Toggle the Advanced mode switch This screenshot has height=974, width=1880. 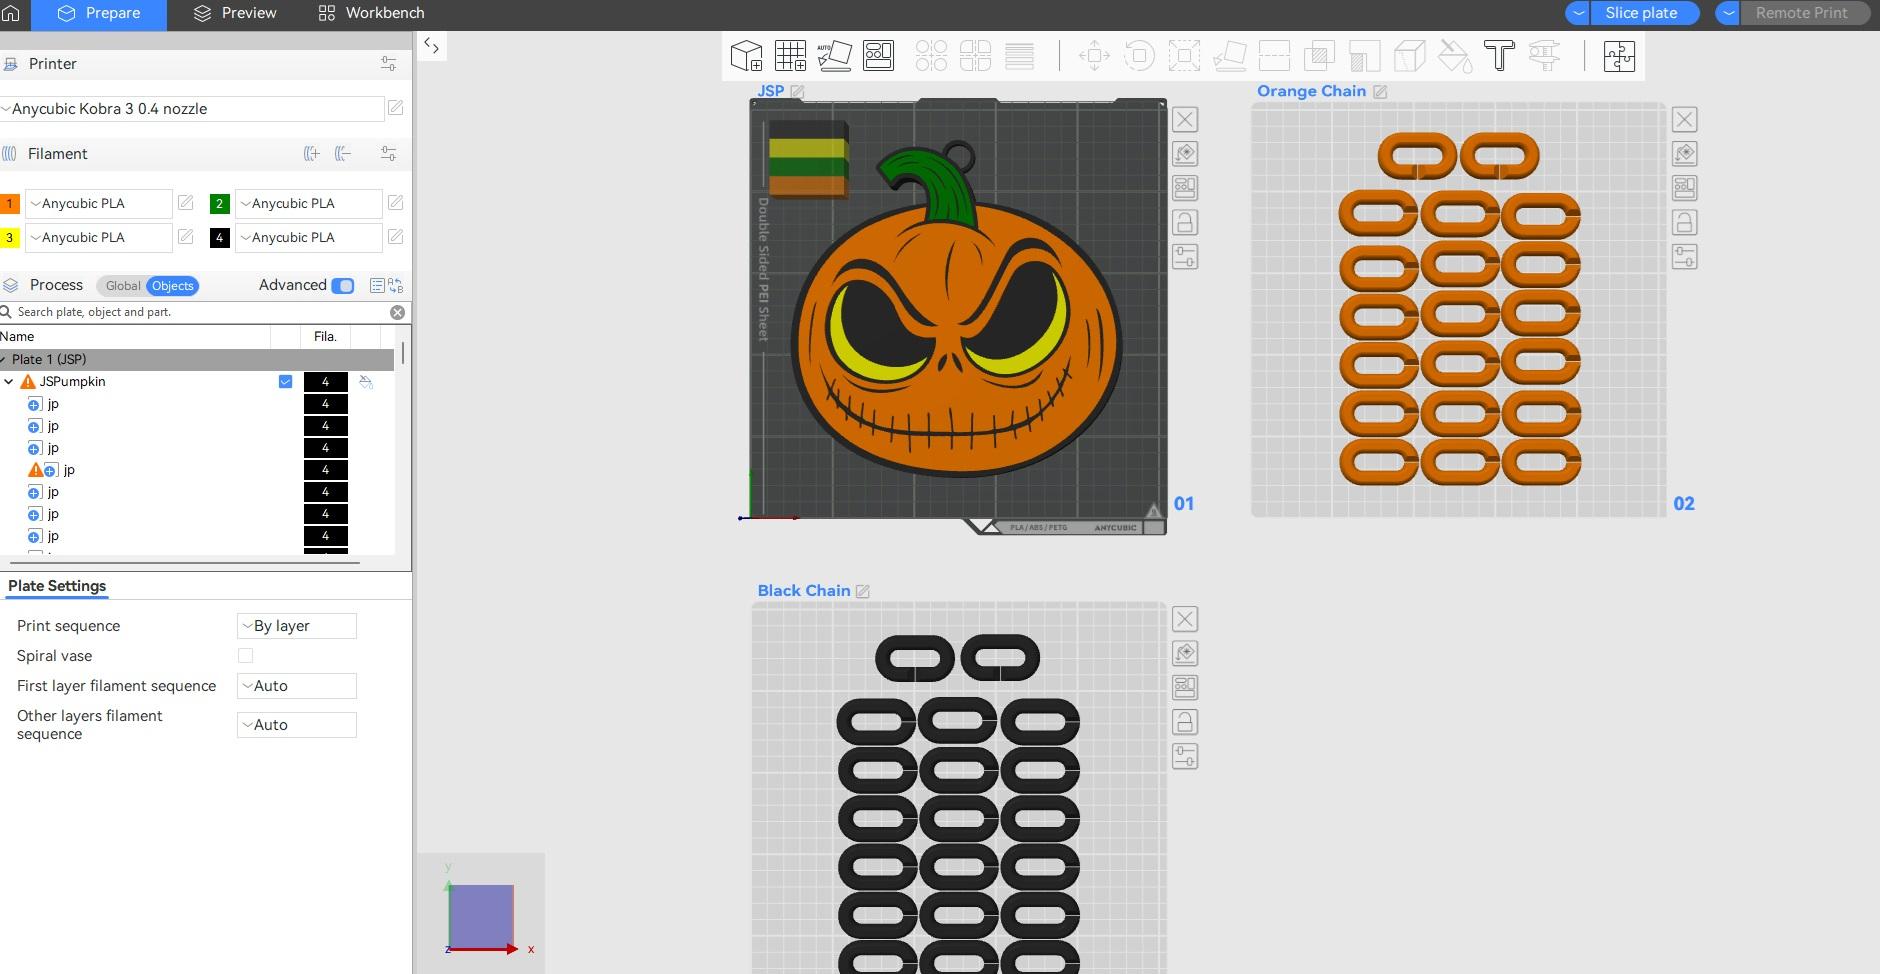tap(343, 286)
